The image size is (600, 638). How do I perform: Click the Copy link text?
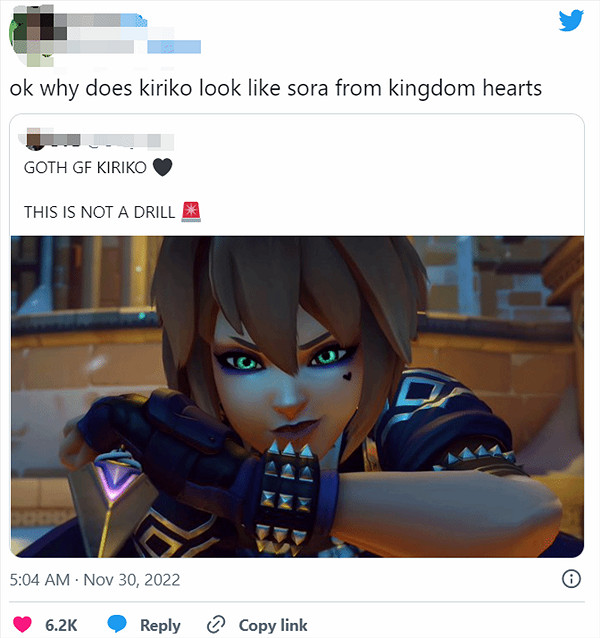point(273,625)
